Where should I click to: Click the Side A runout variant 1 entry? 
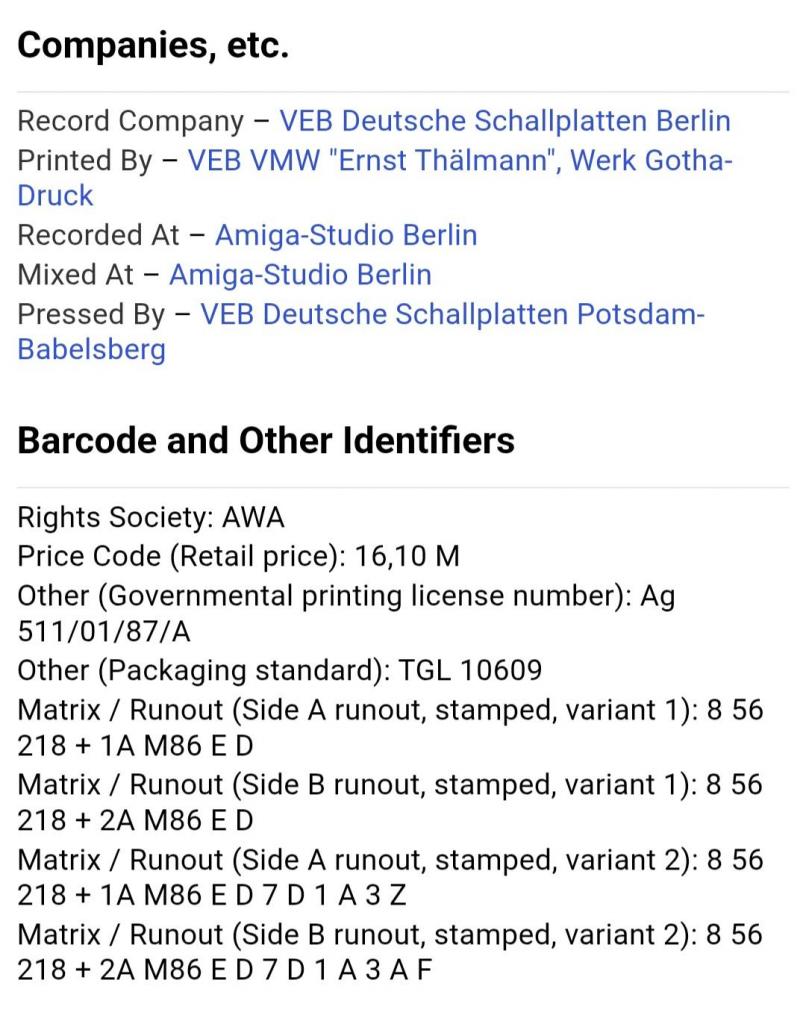click(x=389, y=710)
